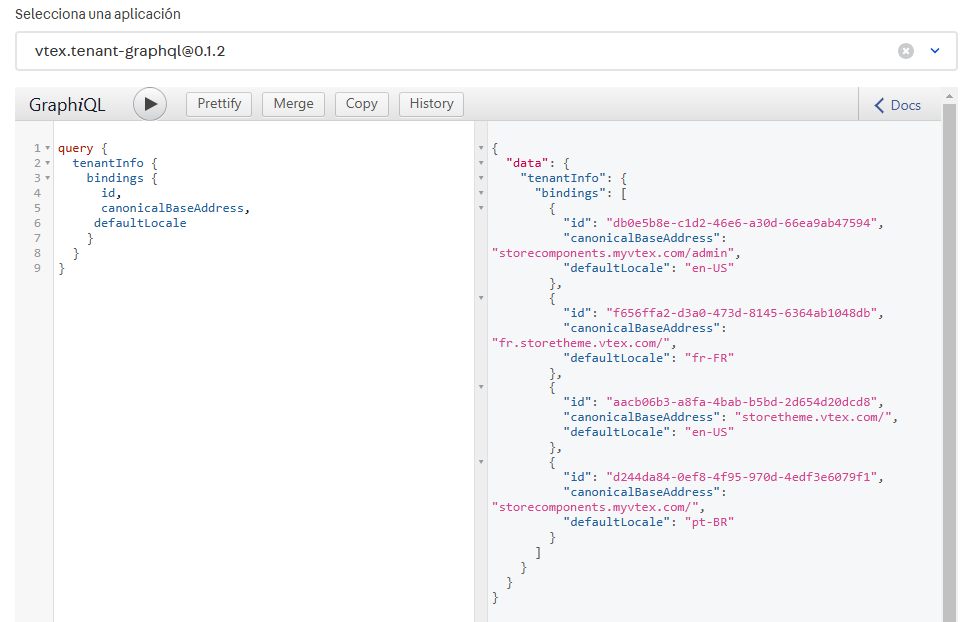Place cursor on defaultLocale in query editor
966x622 pixels.
[140, 223]
